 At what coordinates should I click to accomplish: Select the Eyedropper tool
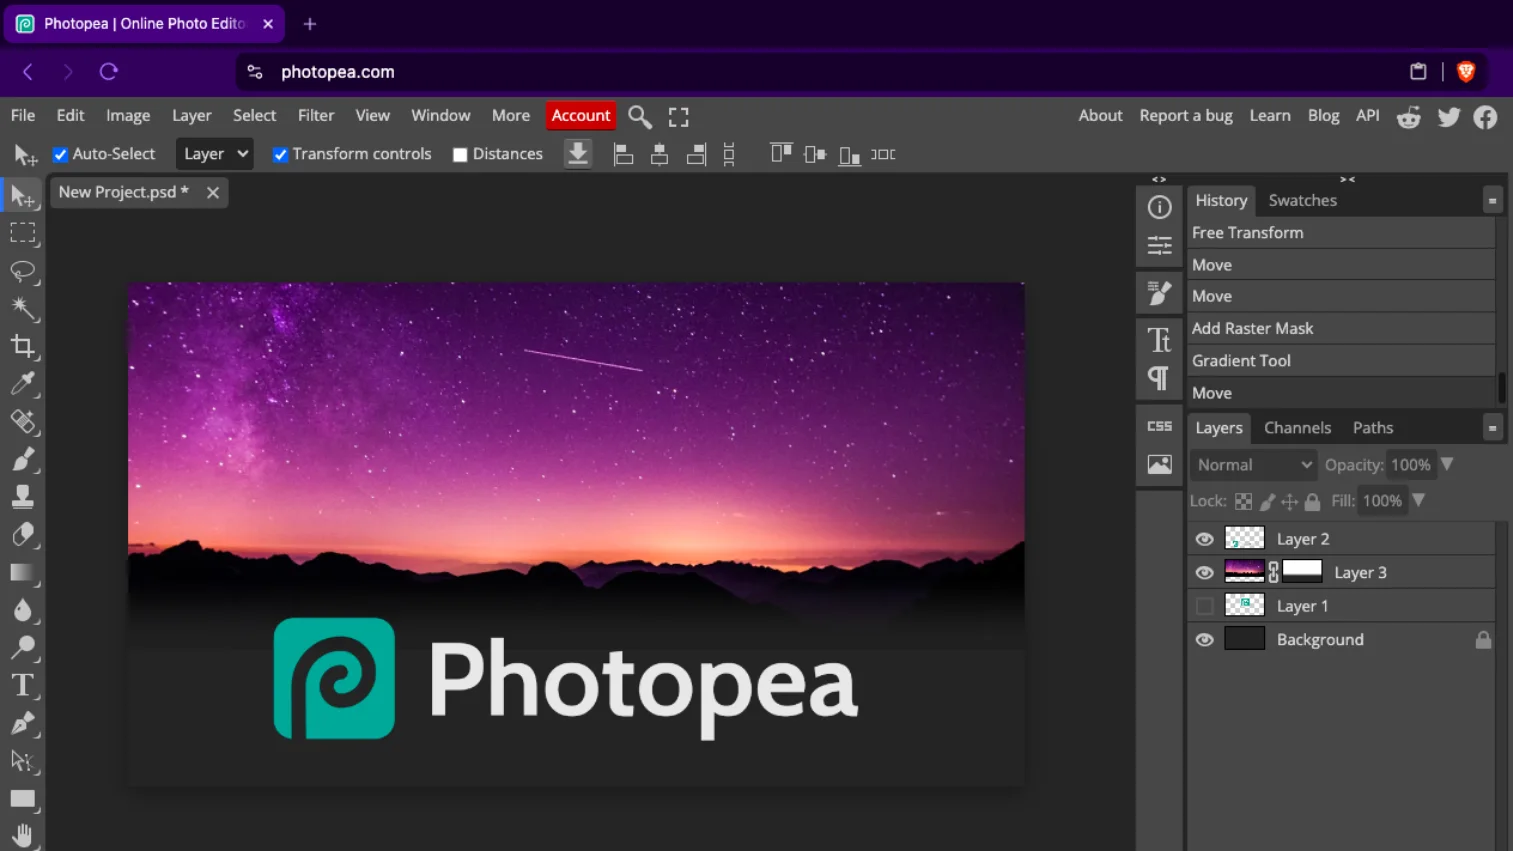(23, 384)
